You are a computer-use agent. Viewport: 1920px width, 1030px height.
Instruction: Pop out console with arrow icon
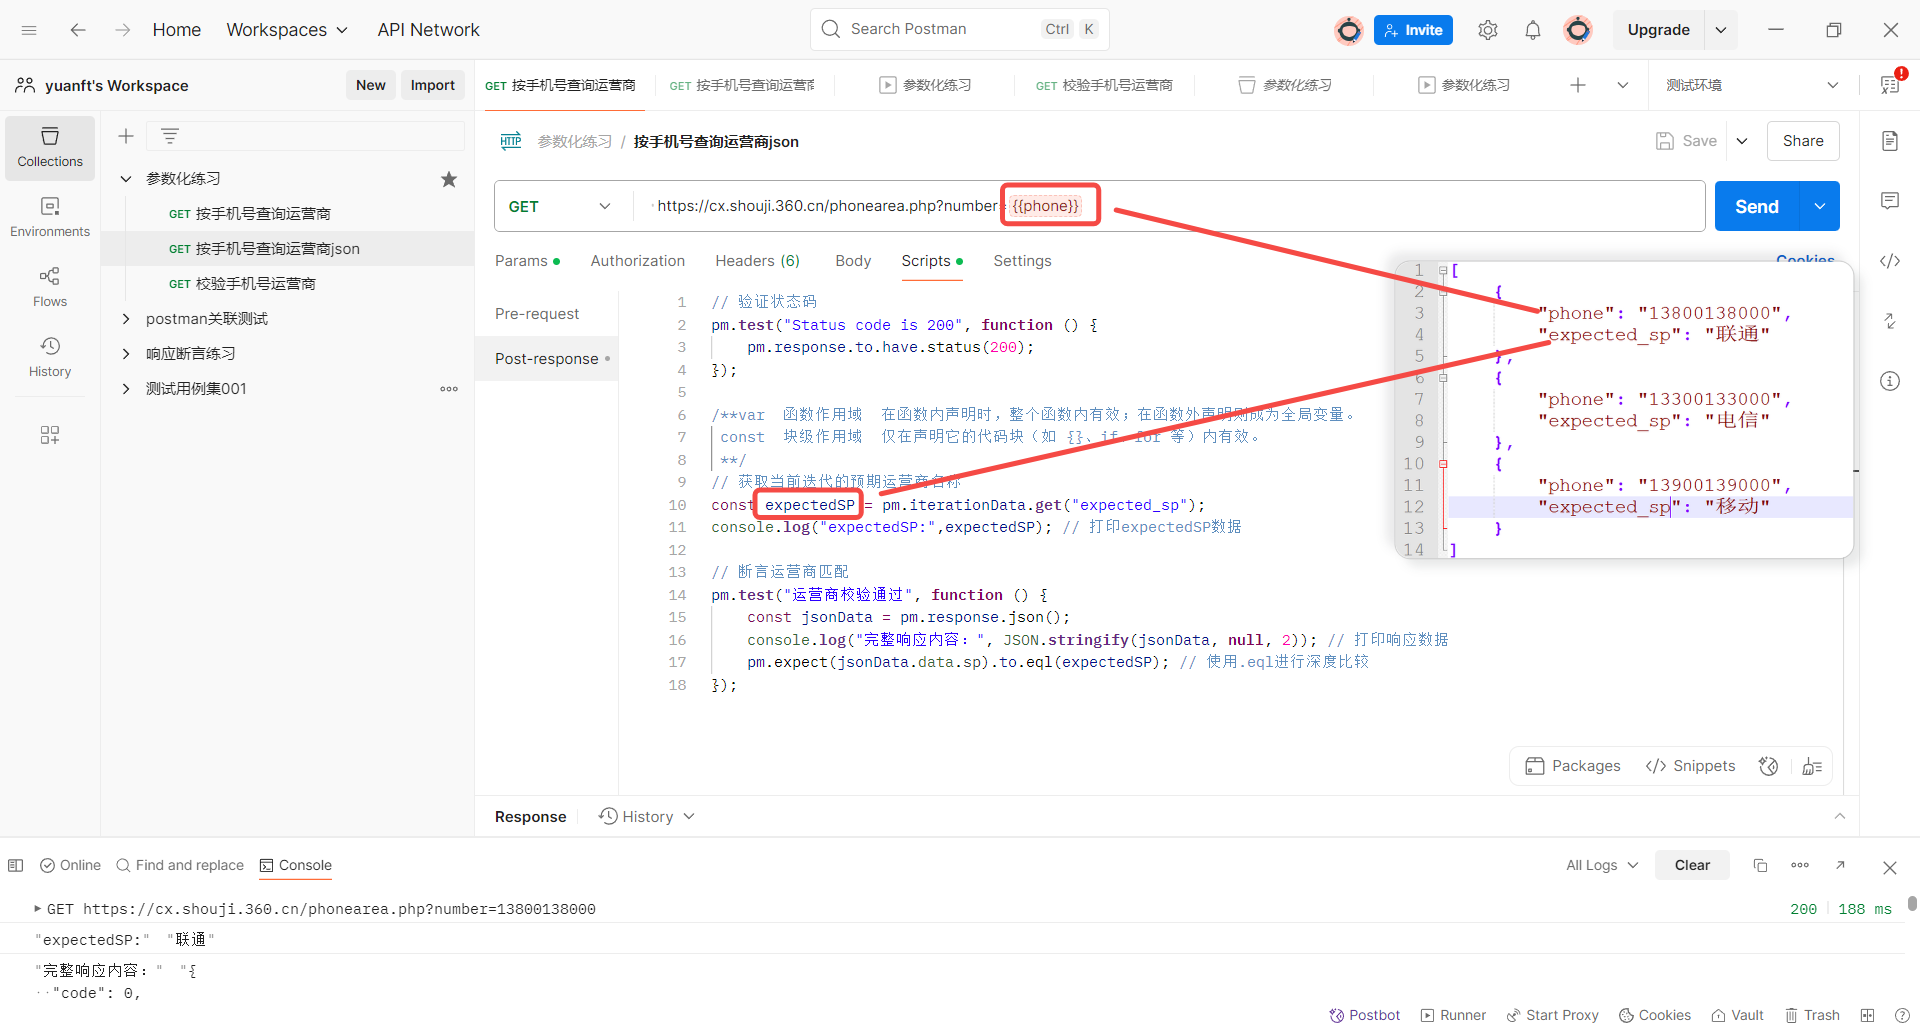(1840, 866)
